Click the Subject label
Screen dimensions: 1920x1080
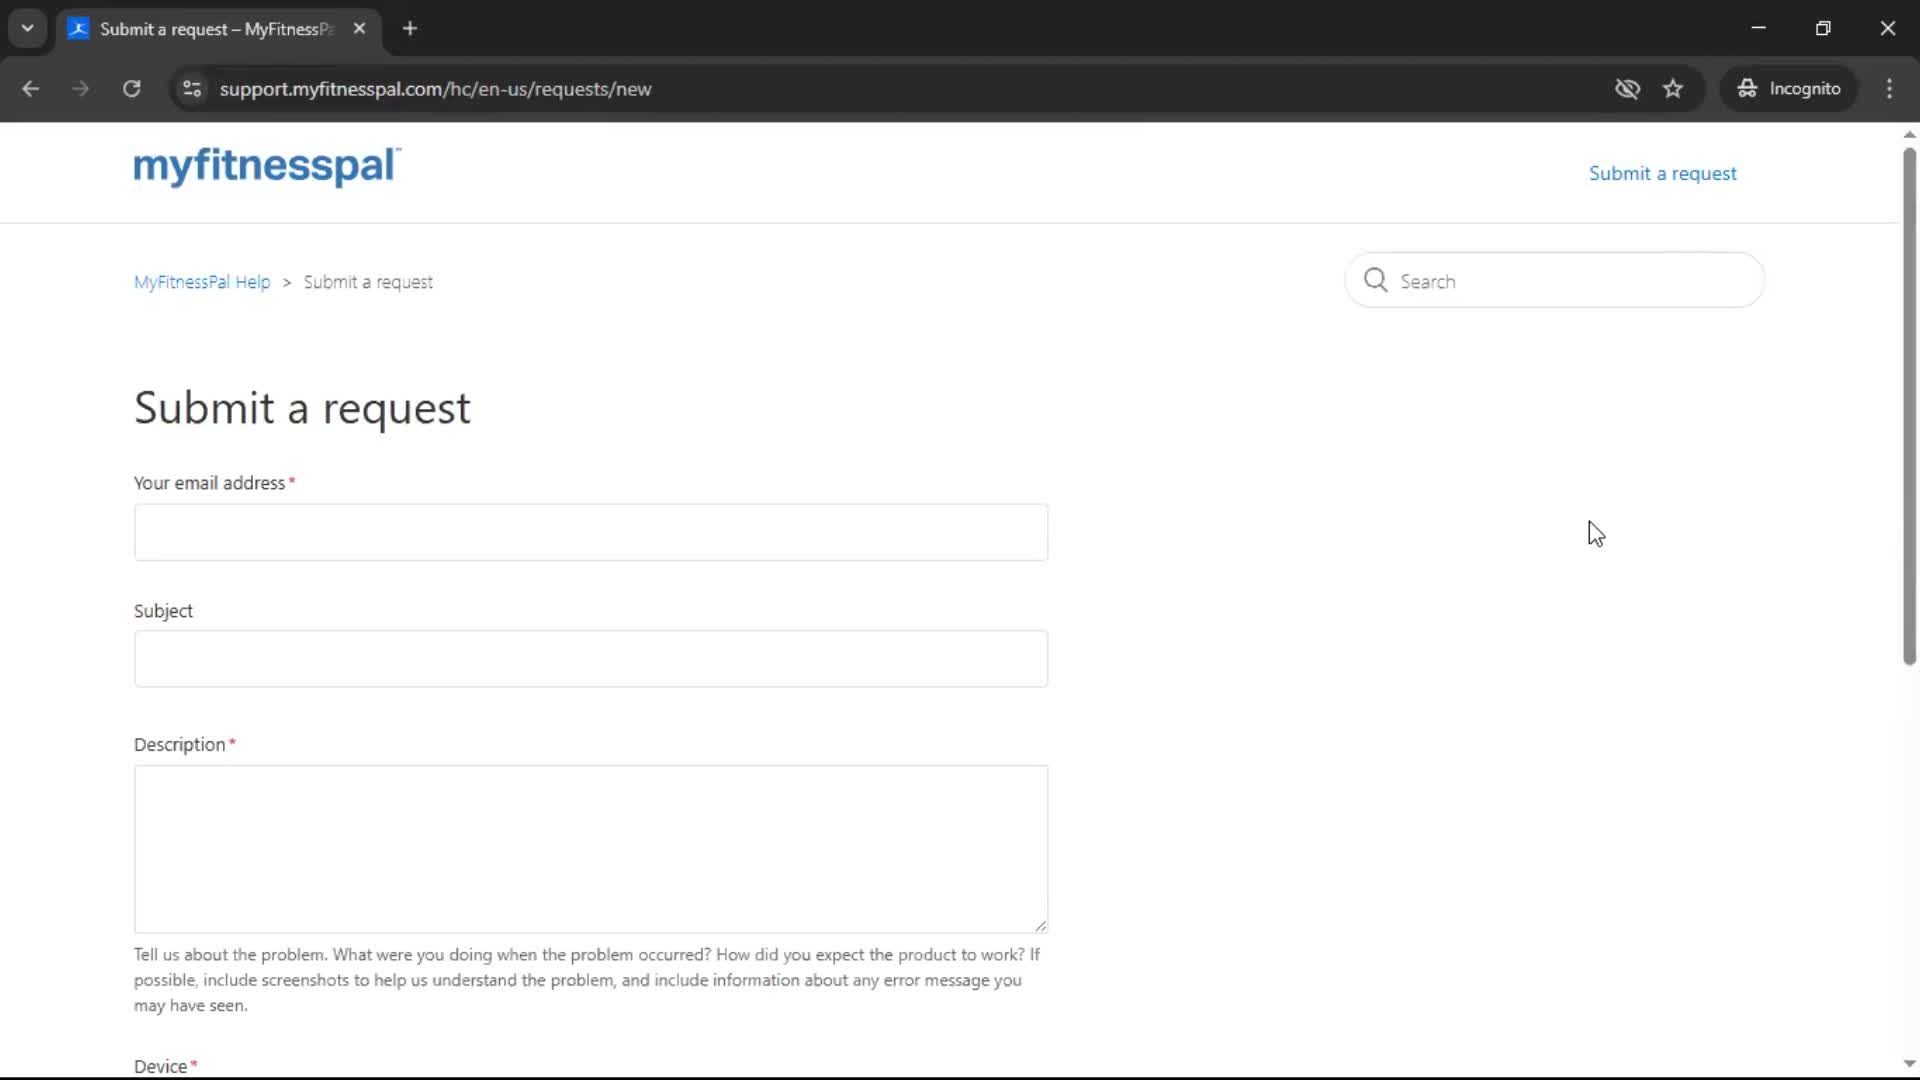(x=163, y=611)
